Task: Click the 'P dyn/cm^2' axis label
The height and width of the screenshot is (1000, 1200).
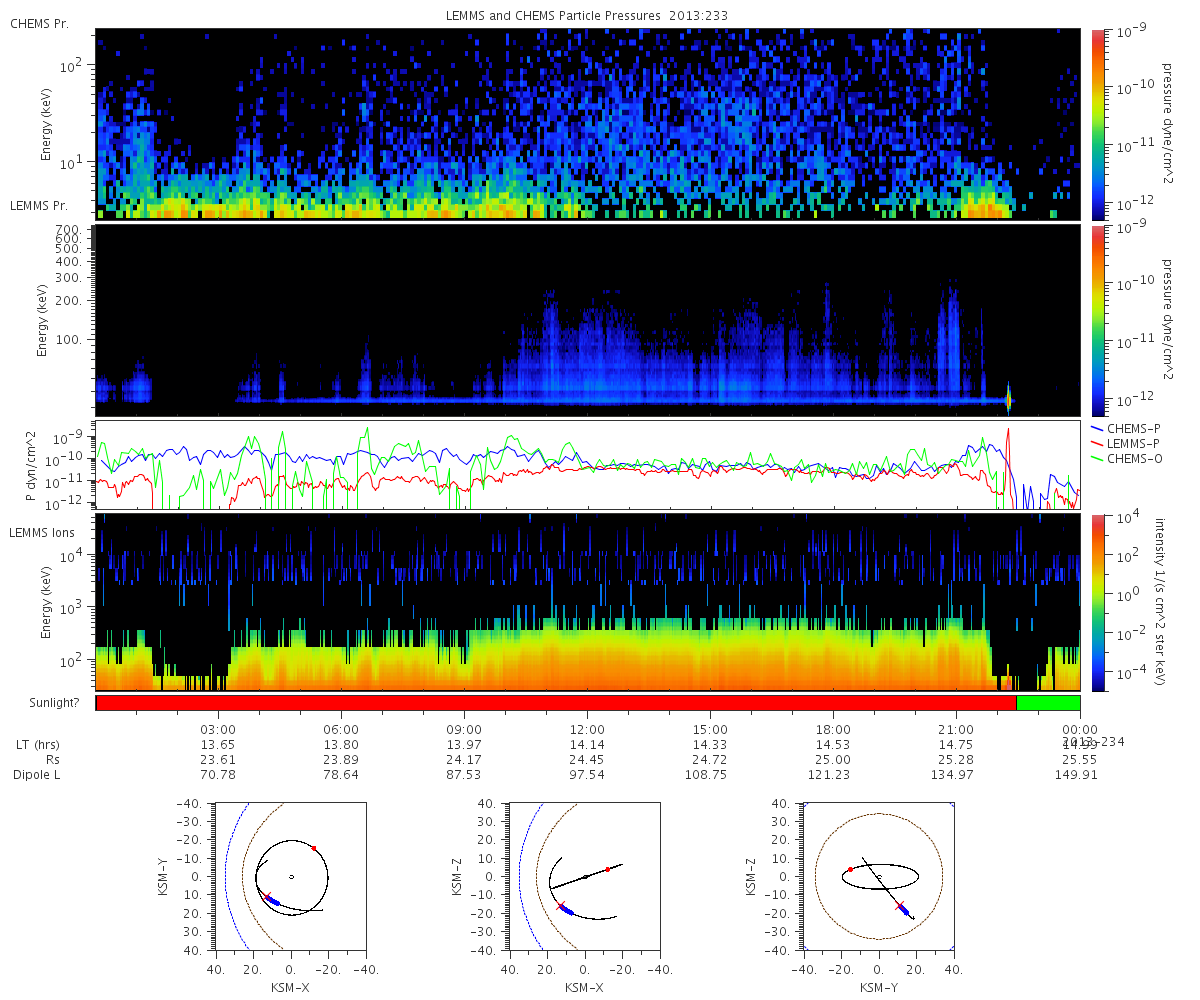Action: coord(30,466)
